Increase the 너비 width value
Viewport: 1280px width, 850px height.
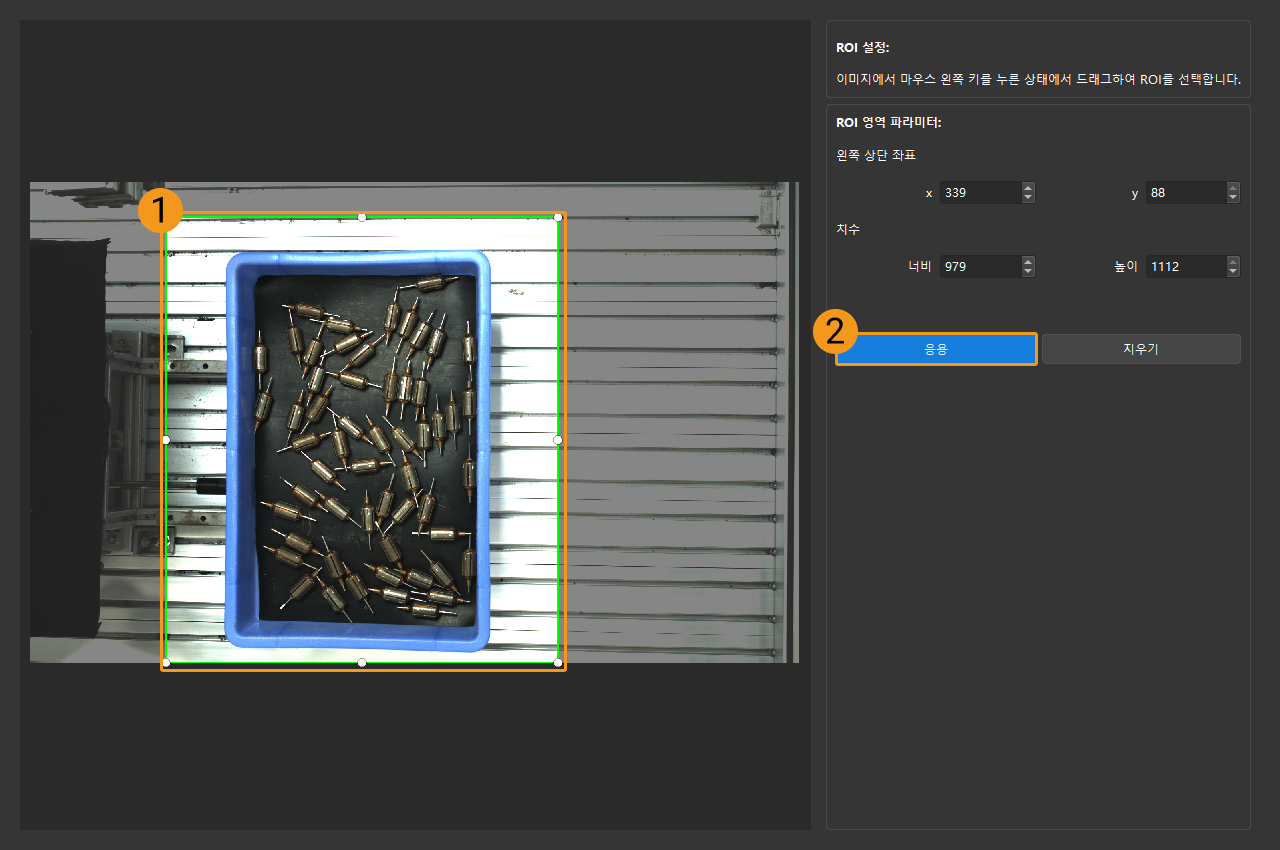(x=1028, y=262)
